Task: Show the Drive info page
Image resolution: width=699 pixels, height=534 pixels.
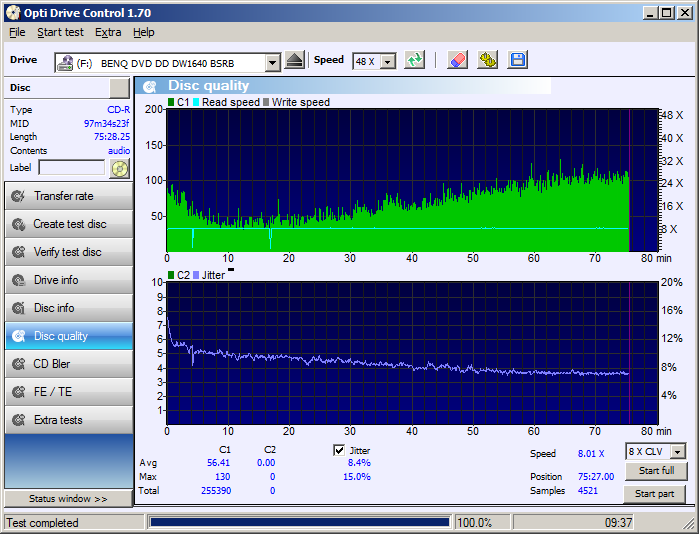Action: (69, 280)
